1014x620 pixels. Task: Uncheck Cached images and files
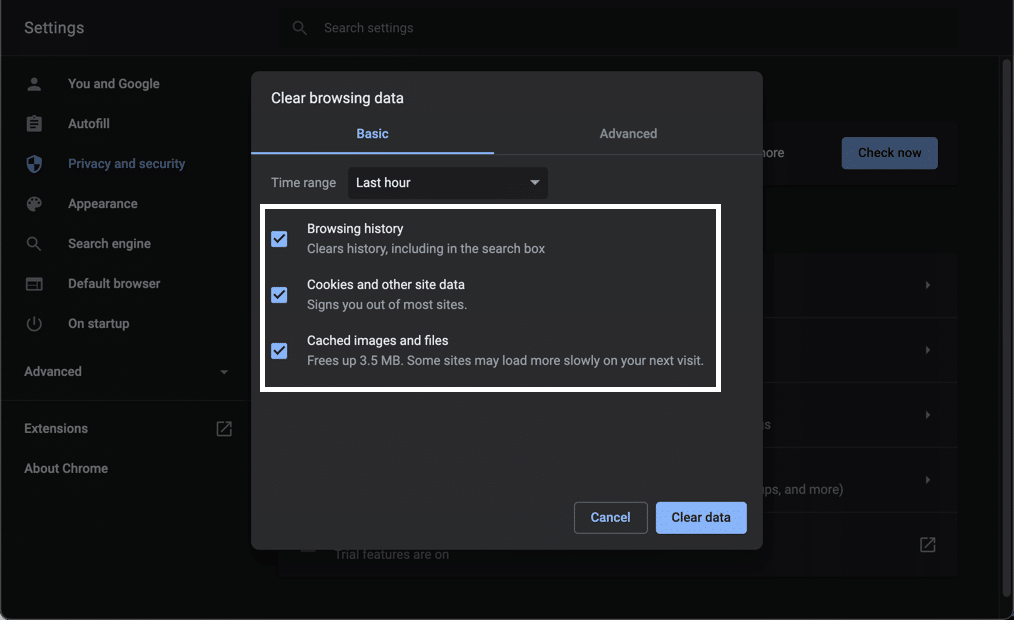coord(279,350)
